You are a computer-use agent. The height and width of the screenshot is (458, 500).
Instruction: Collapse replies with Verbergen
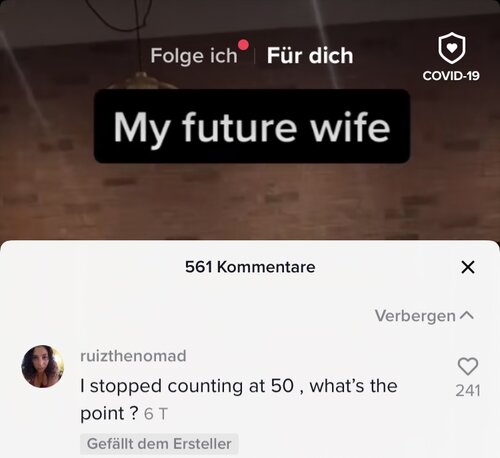[x=415, y=316]
